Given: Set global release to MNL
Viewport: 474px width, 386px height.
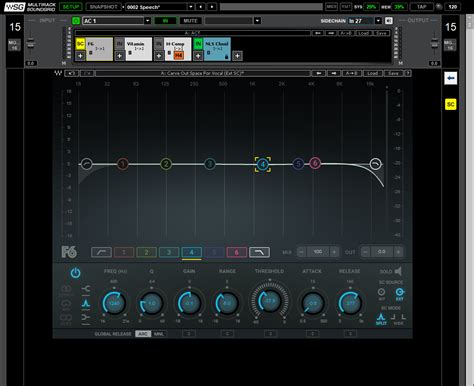Looking at the screenshot, I should pos(159,334).
